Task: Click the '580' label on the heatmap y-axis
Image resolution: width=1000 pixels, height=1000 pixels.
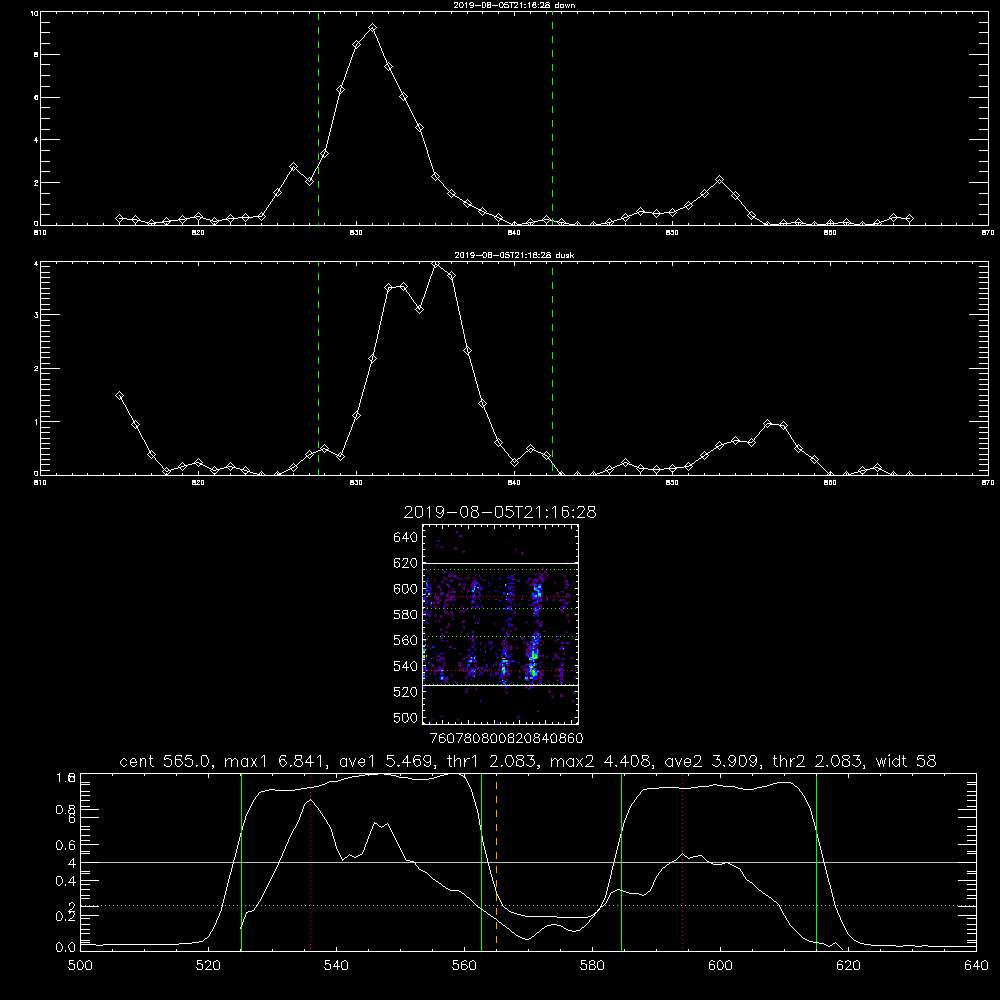Action: click(406, 615)
